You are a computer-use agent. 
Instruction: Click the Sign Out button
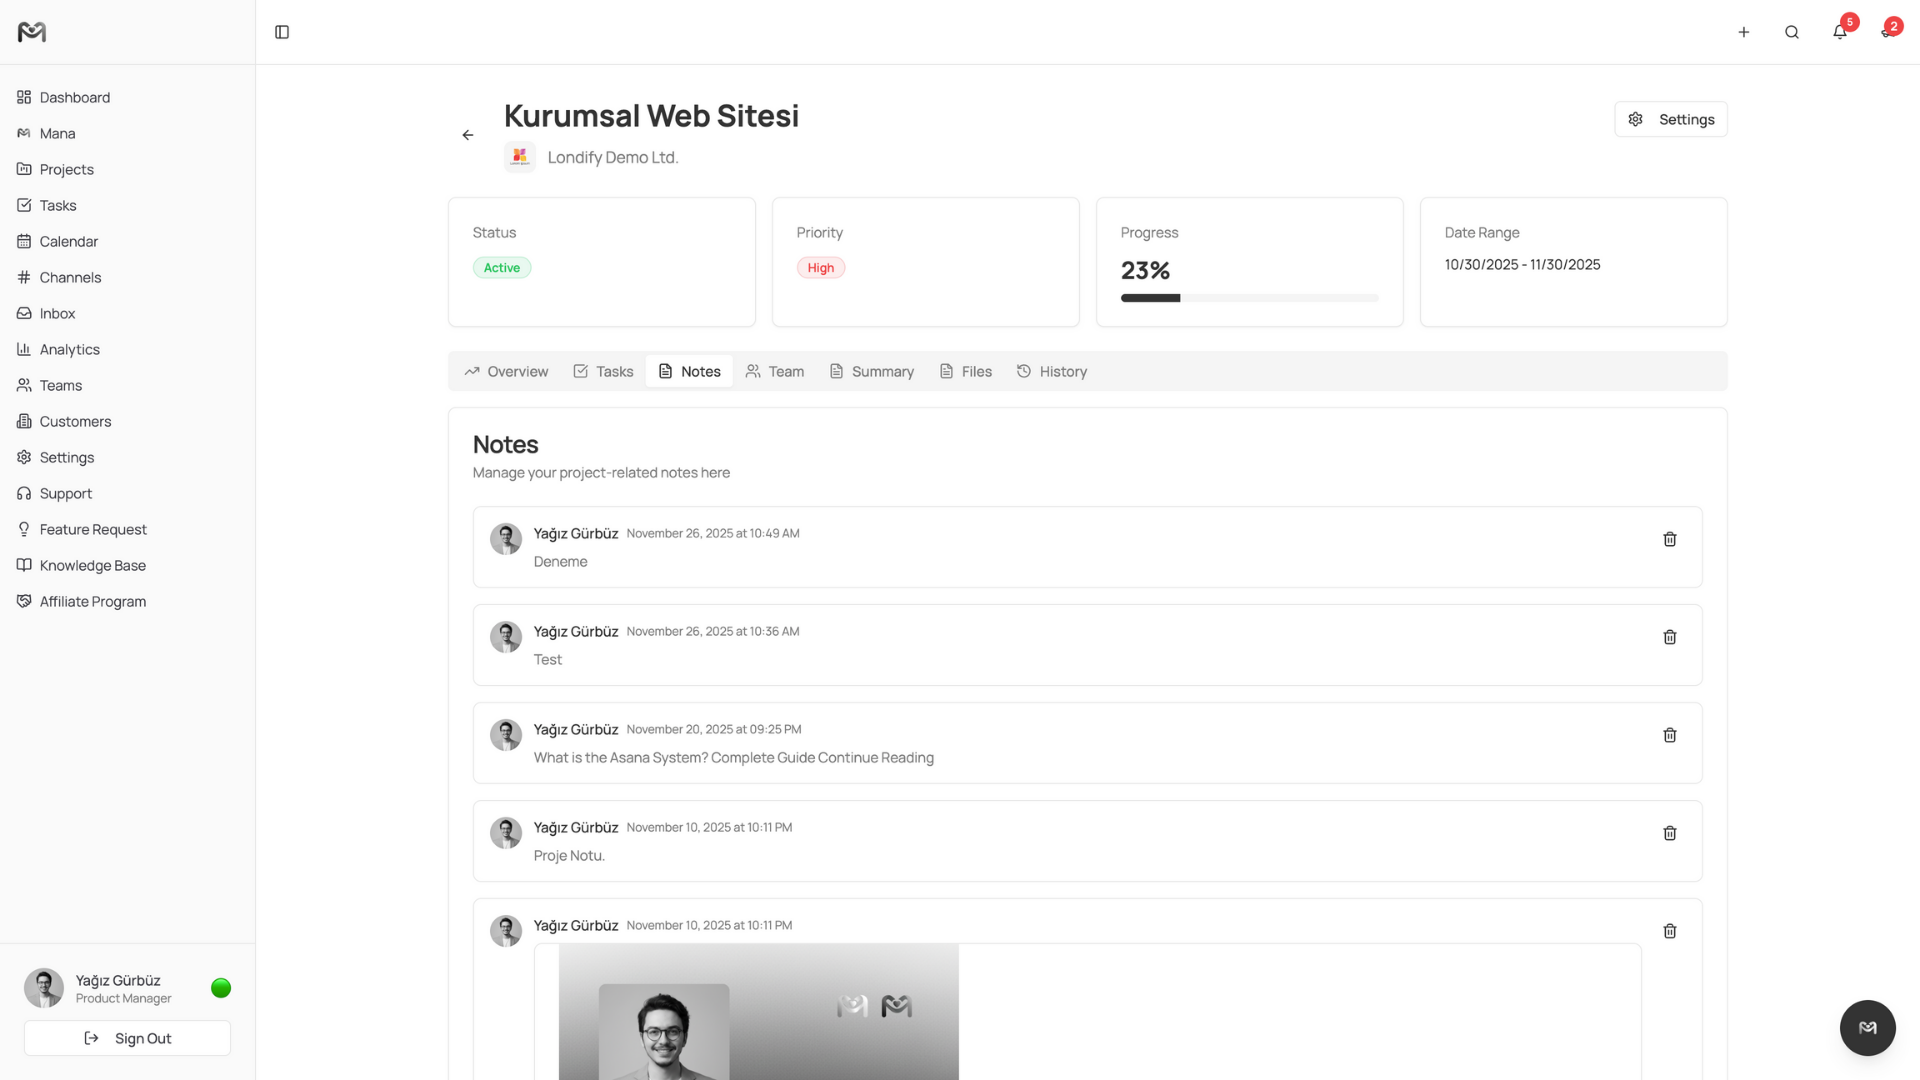pyautogui.click(x=127, y=1038)
